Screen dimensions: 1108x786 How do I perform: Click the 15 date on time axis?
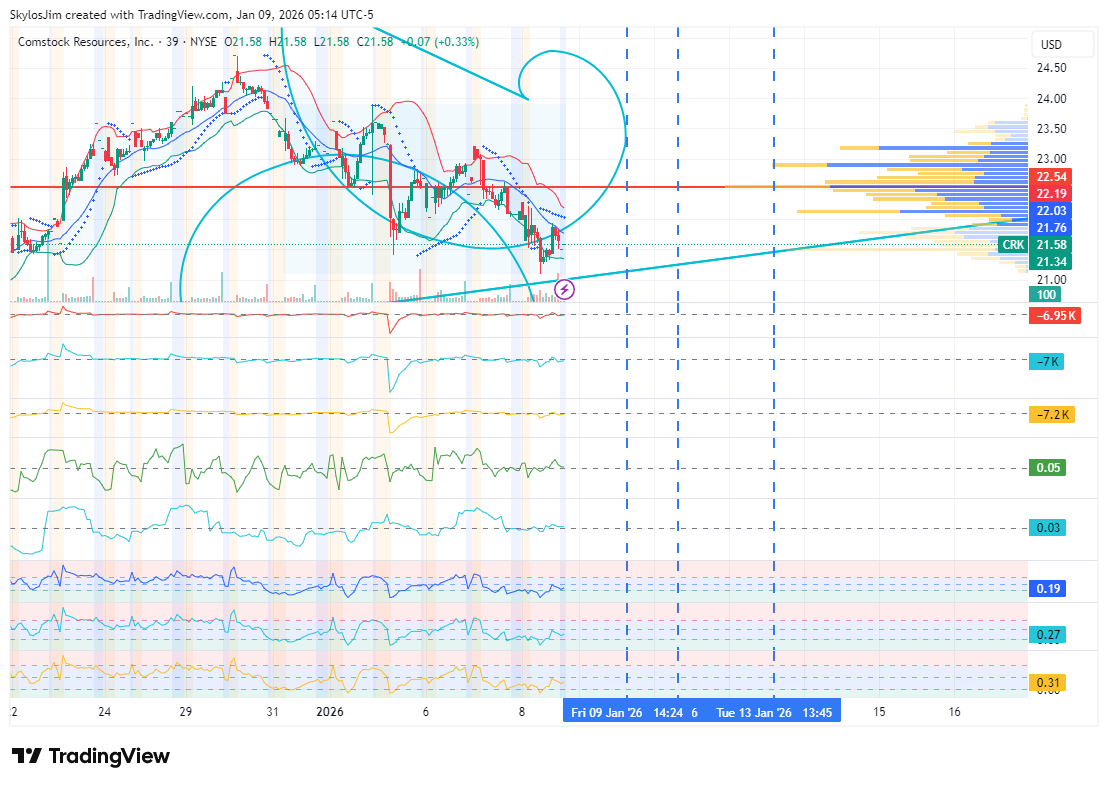pos(878,712)
